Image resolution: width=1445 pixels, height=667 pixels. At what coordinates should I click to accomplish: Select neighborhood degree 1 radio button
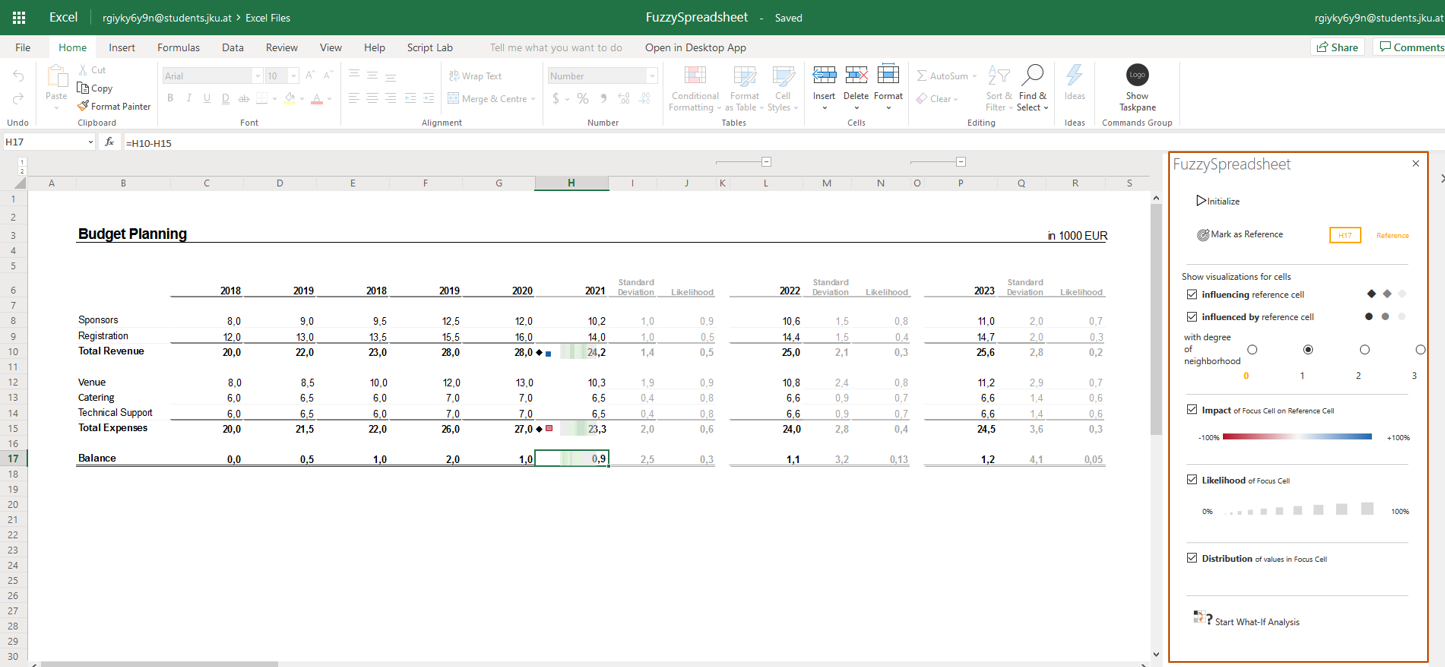coord(1308,350)
